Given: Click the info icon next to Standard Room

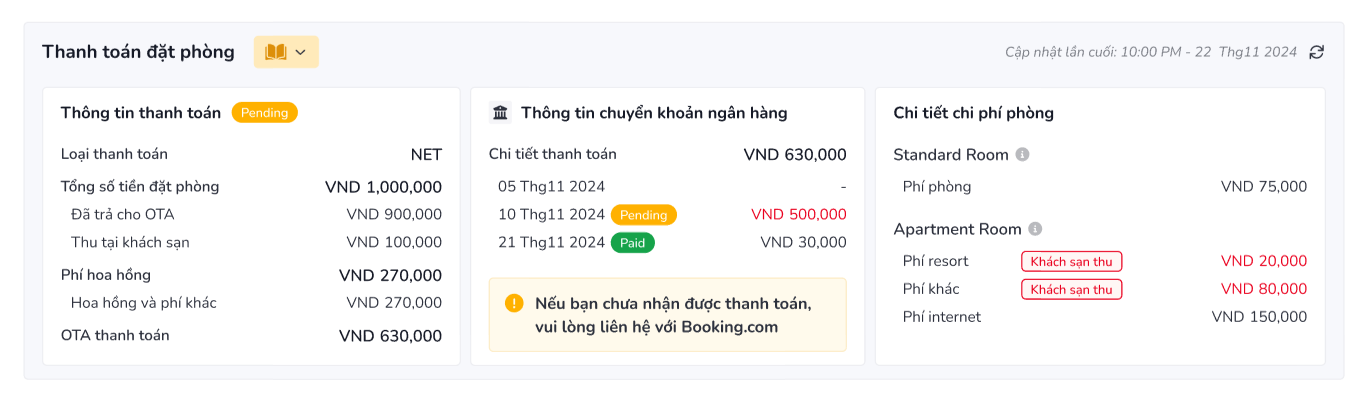Looking at the screenshot, I should 1022,155.
